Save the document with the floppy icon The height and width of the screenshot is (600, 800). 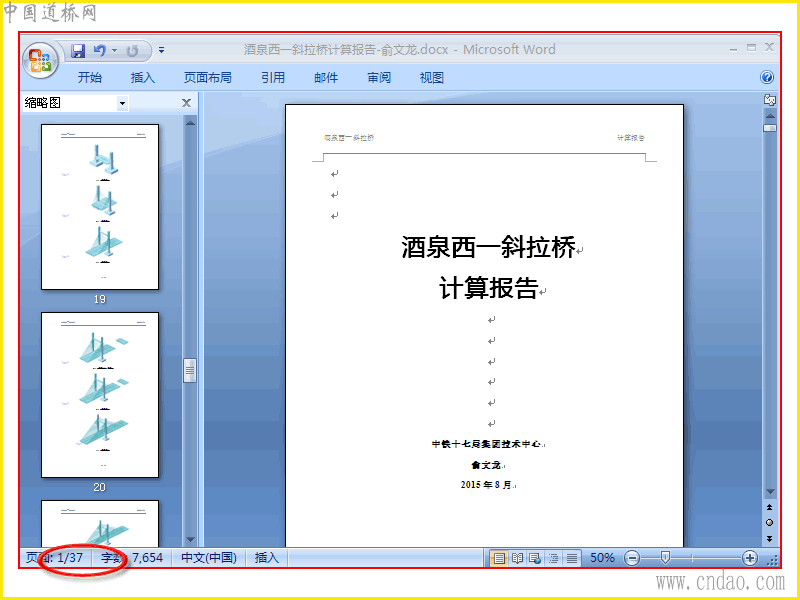78,51
